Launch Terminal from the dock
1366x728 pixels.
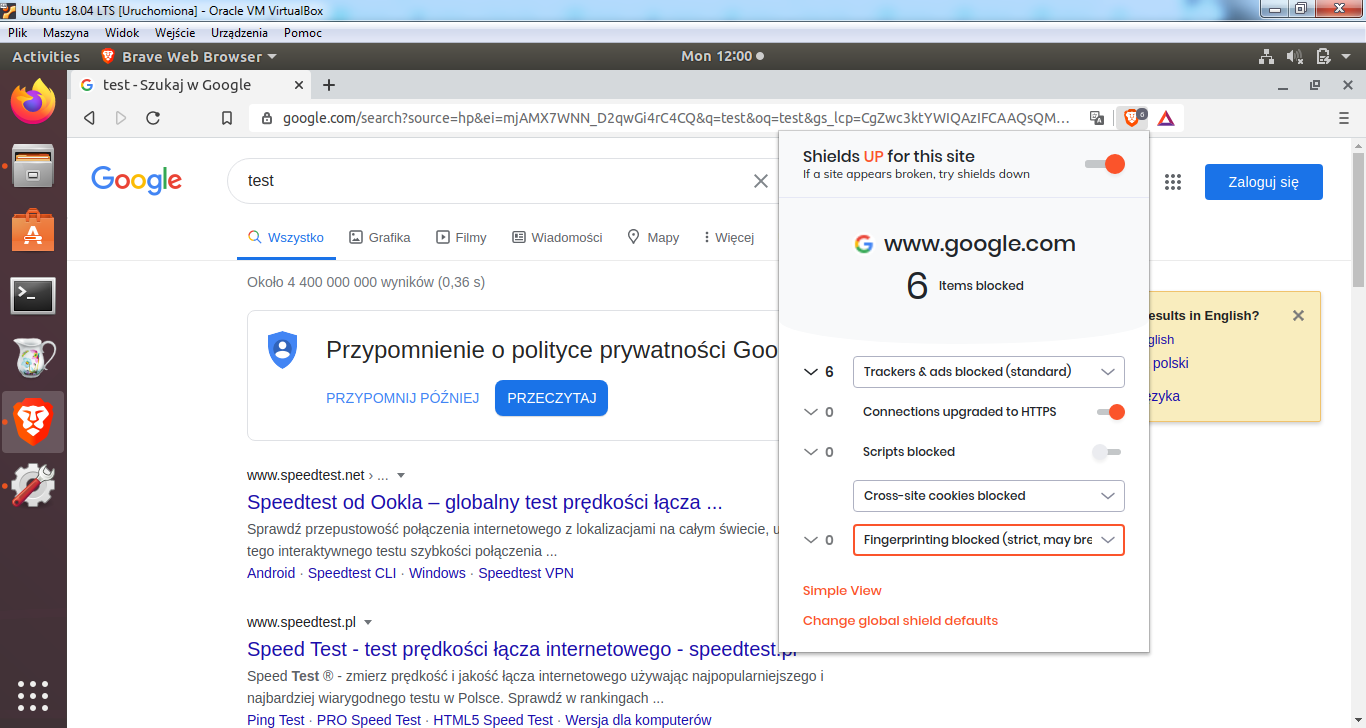[x=33, y=295]
